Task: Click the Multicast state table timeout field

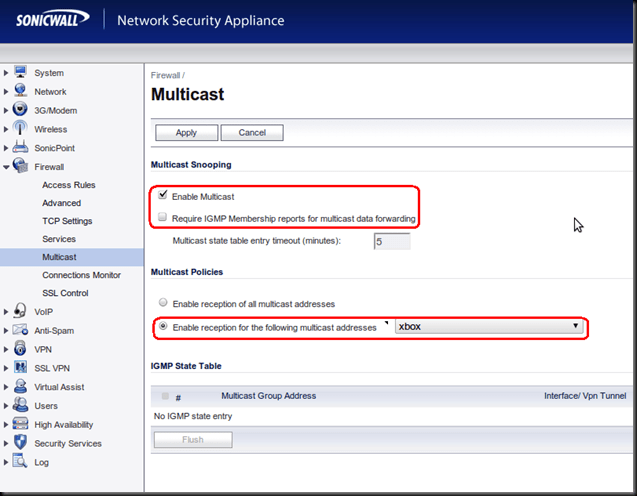Action: tap(392, 241)
